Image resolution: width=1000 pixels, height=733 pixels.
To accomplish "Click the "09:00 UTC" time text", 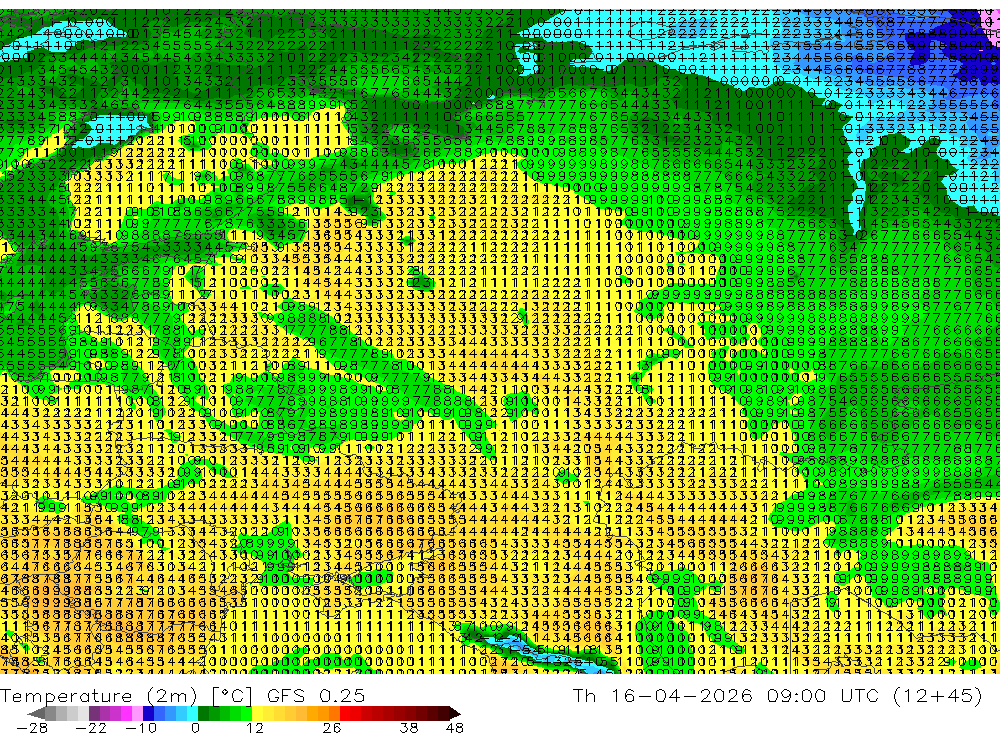I will [823, 695].
